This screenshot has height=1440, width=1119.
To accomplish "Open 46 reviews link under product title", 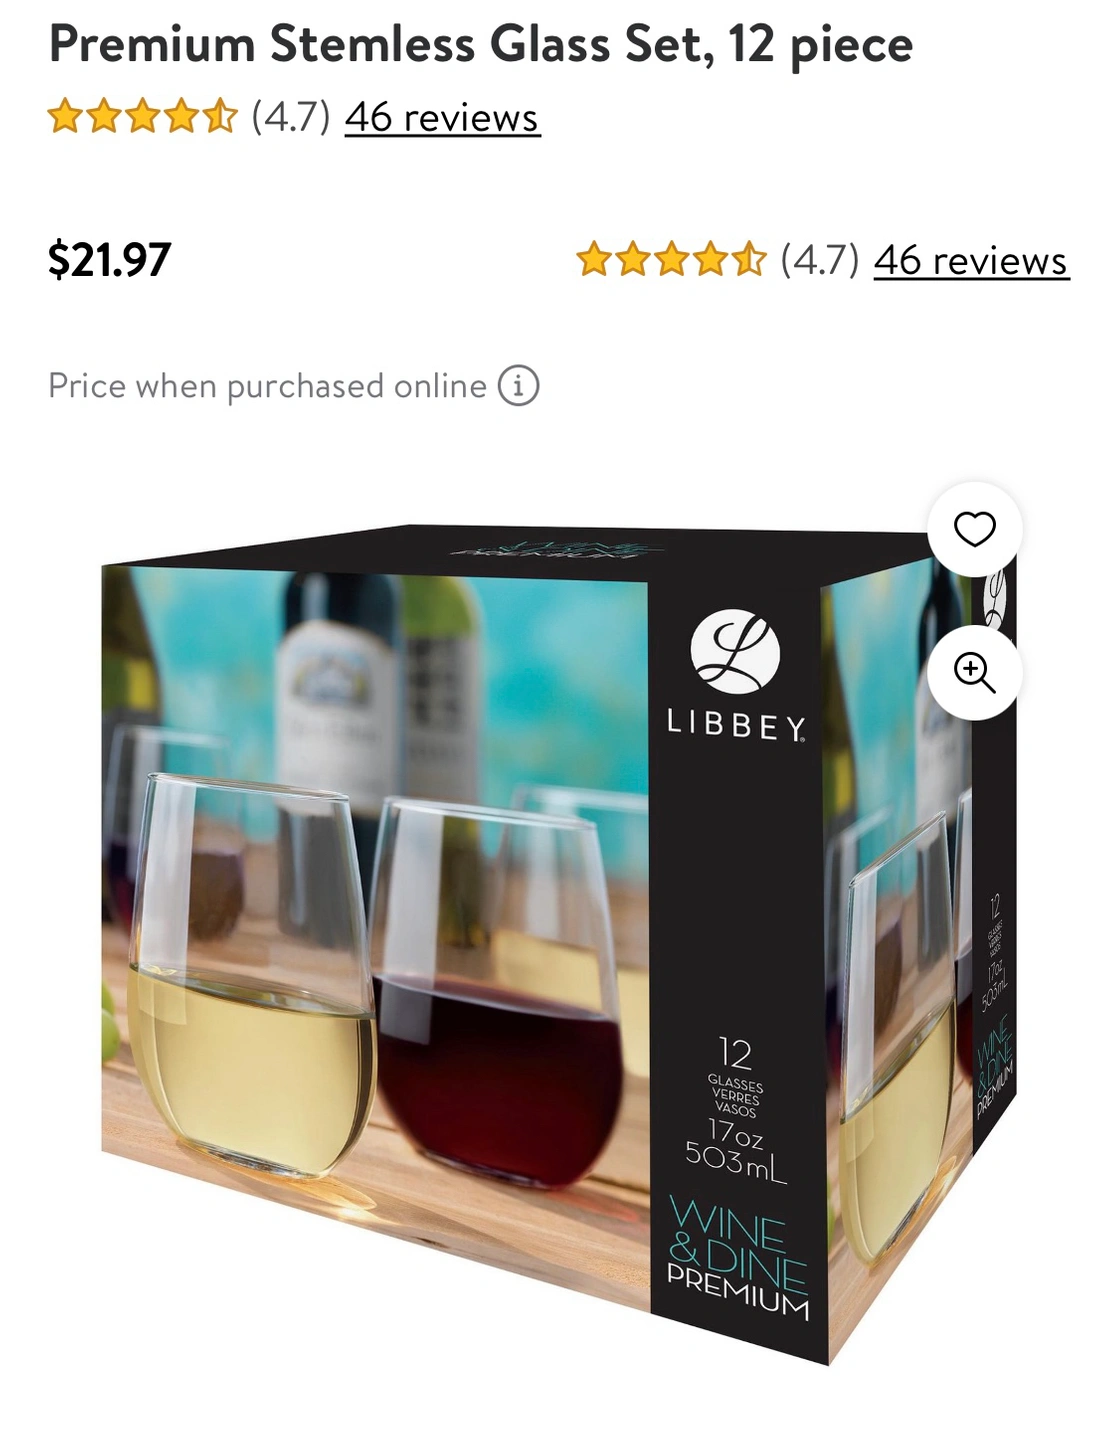I will pyautogui.click(x=442, y=118).
